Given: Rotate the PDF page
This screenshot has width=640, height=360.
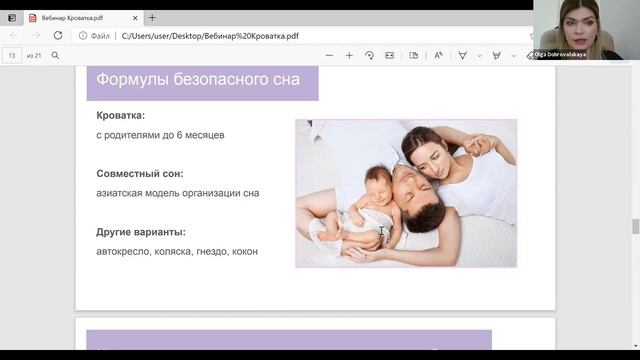Looking at the screenshot, I should 369,56.
